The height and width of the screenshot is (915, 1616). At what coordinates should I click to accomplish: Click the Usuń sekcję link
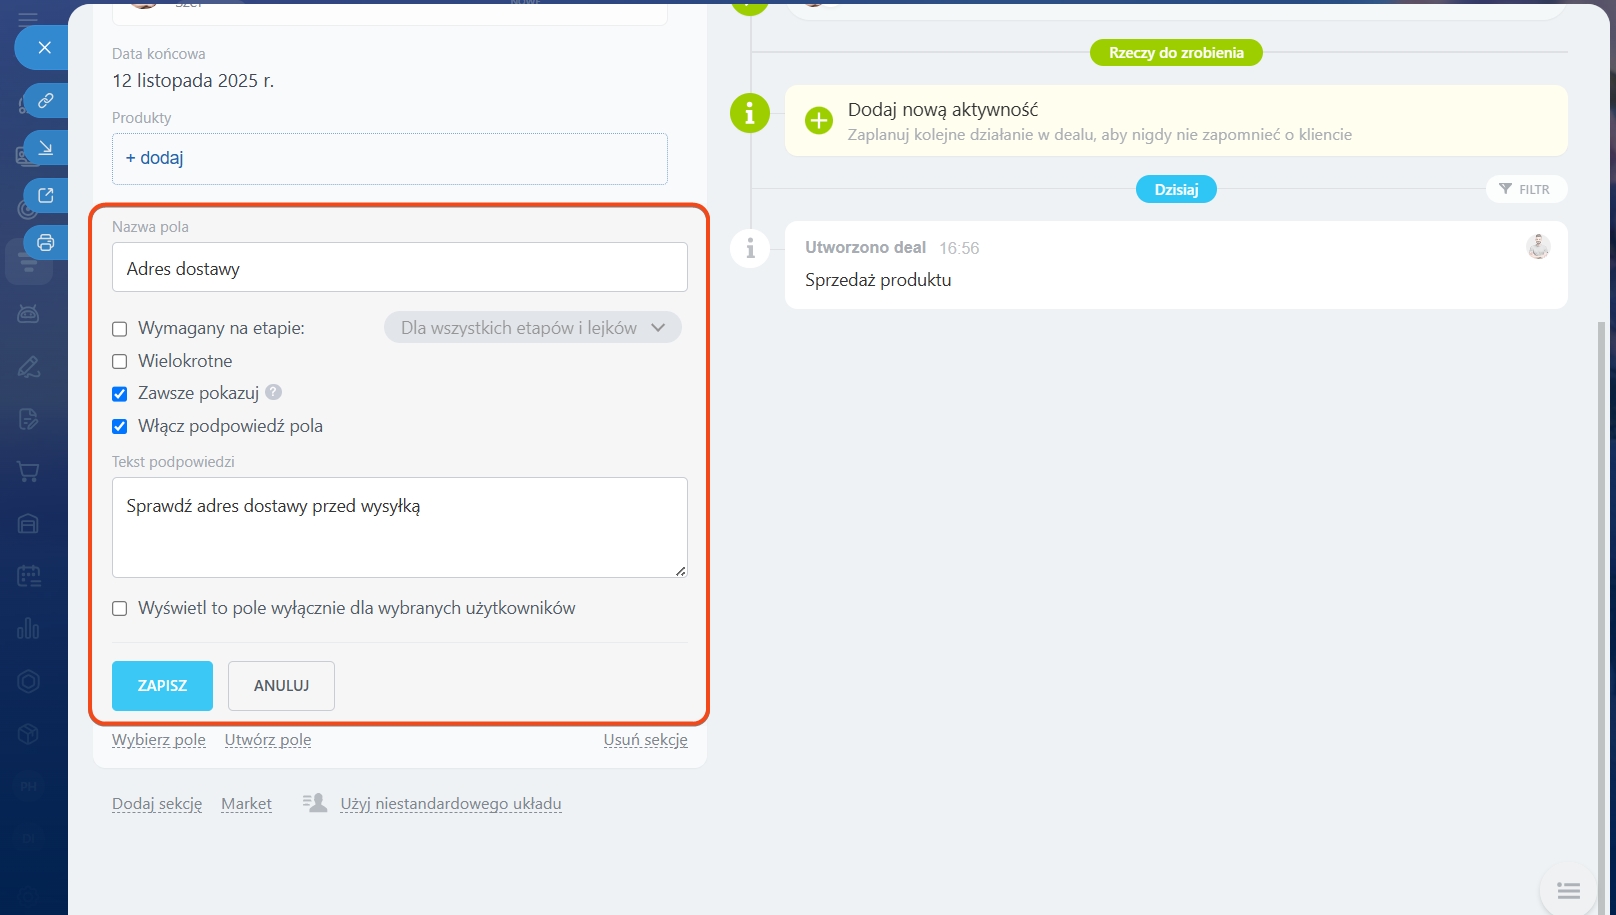click(x=646, y=740)
